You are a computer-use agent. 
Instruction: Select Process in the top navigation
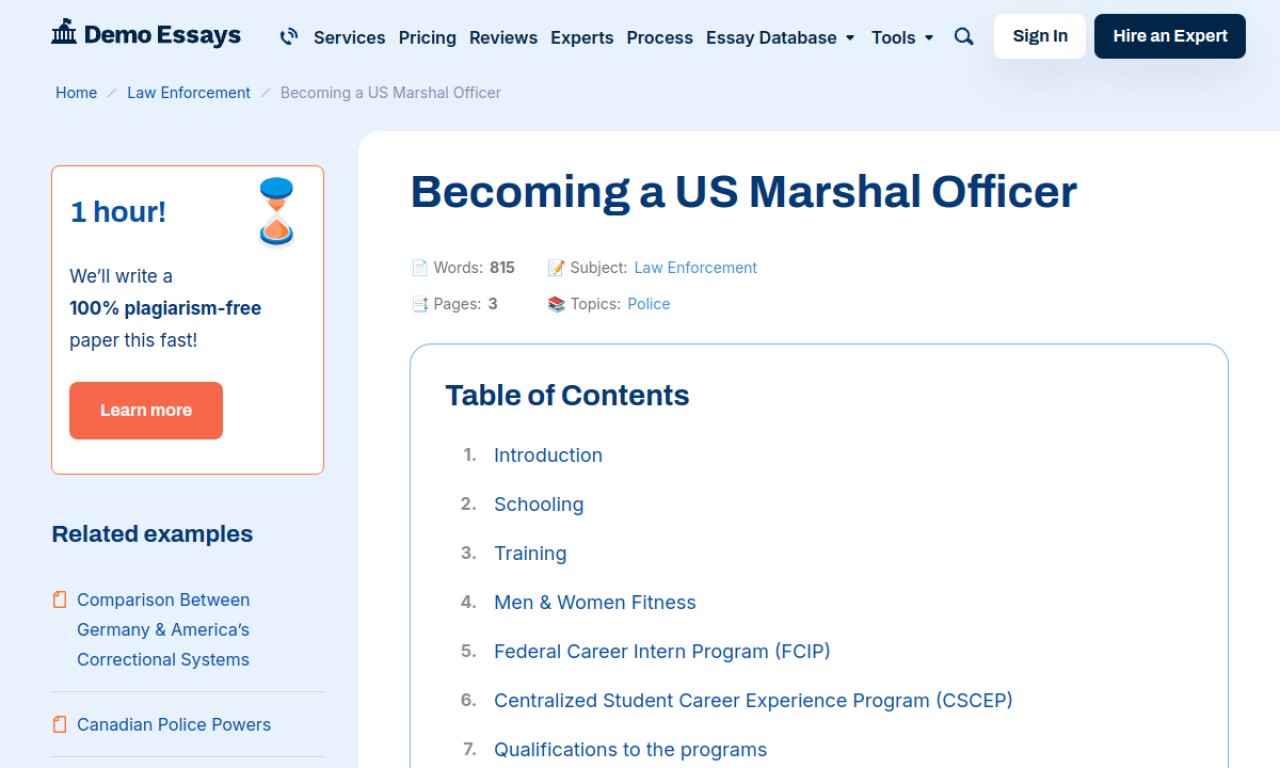(660, 37)
